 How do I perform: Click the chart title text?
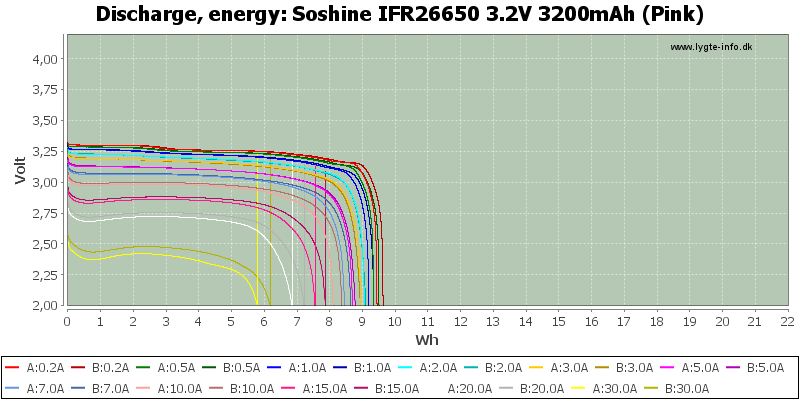(x=399, y=14)
